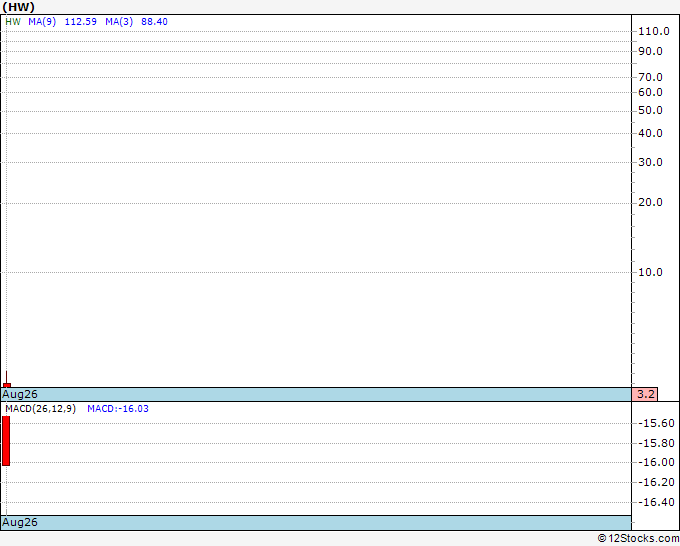Click the -15.80 MACD axis label
The height and width of the screenshot is (546, 680).
pyautogui.click(x=657, y=443)
